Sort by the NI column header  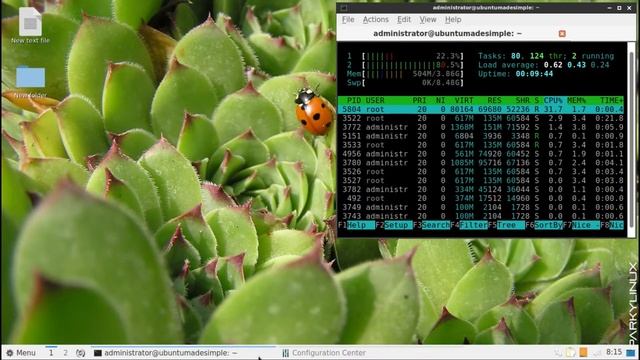click(440, 100)
